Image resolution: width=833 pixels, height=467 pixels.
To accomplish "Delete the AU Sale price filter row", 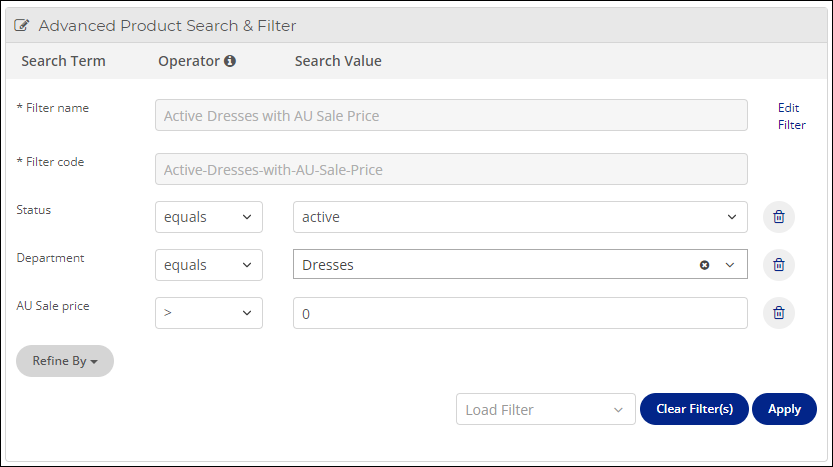I will (x=779, y=313).
